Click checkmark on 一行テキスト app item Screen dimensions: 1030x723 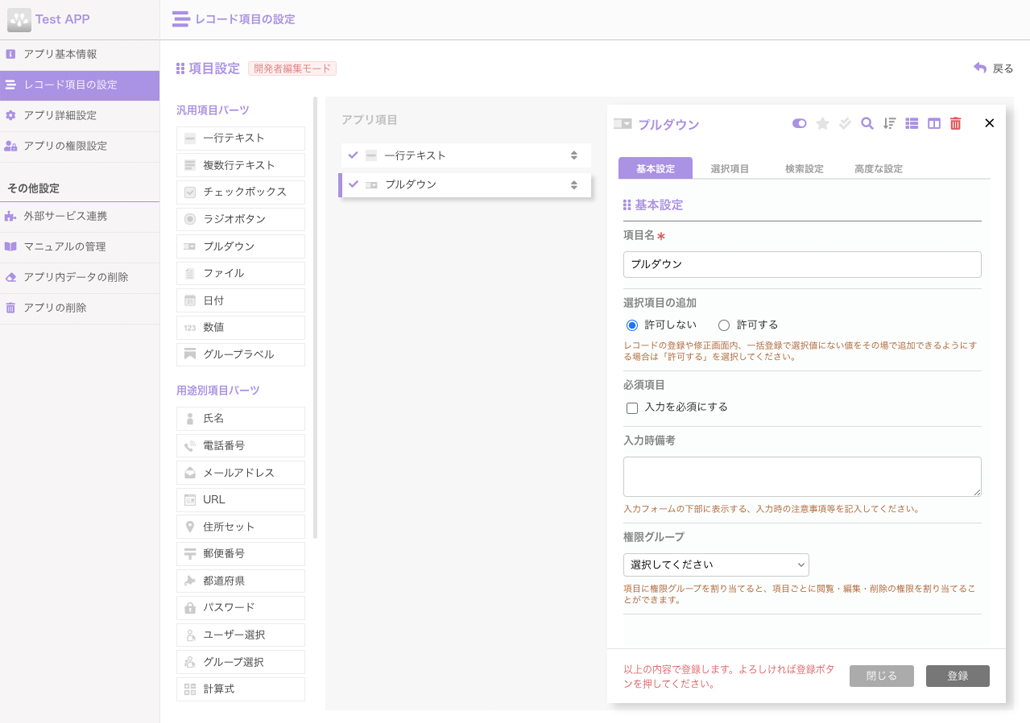coord(353,155)
